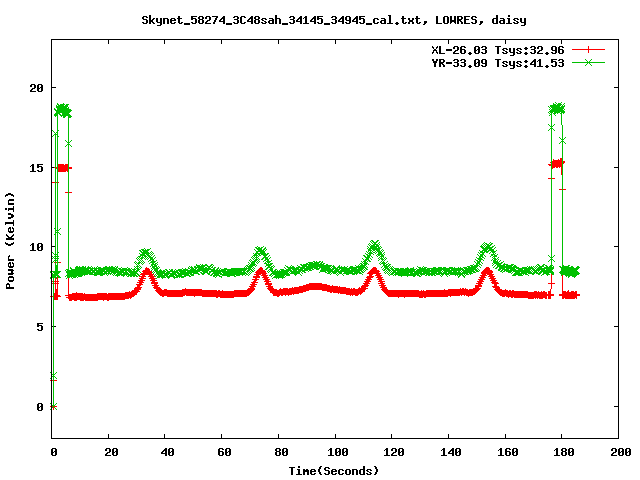Click the x-axis tick label 100
Image resolution: width=640 pixels, height=480 pixels.
pyautogui.click(x=338, y=452)
